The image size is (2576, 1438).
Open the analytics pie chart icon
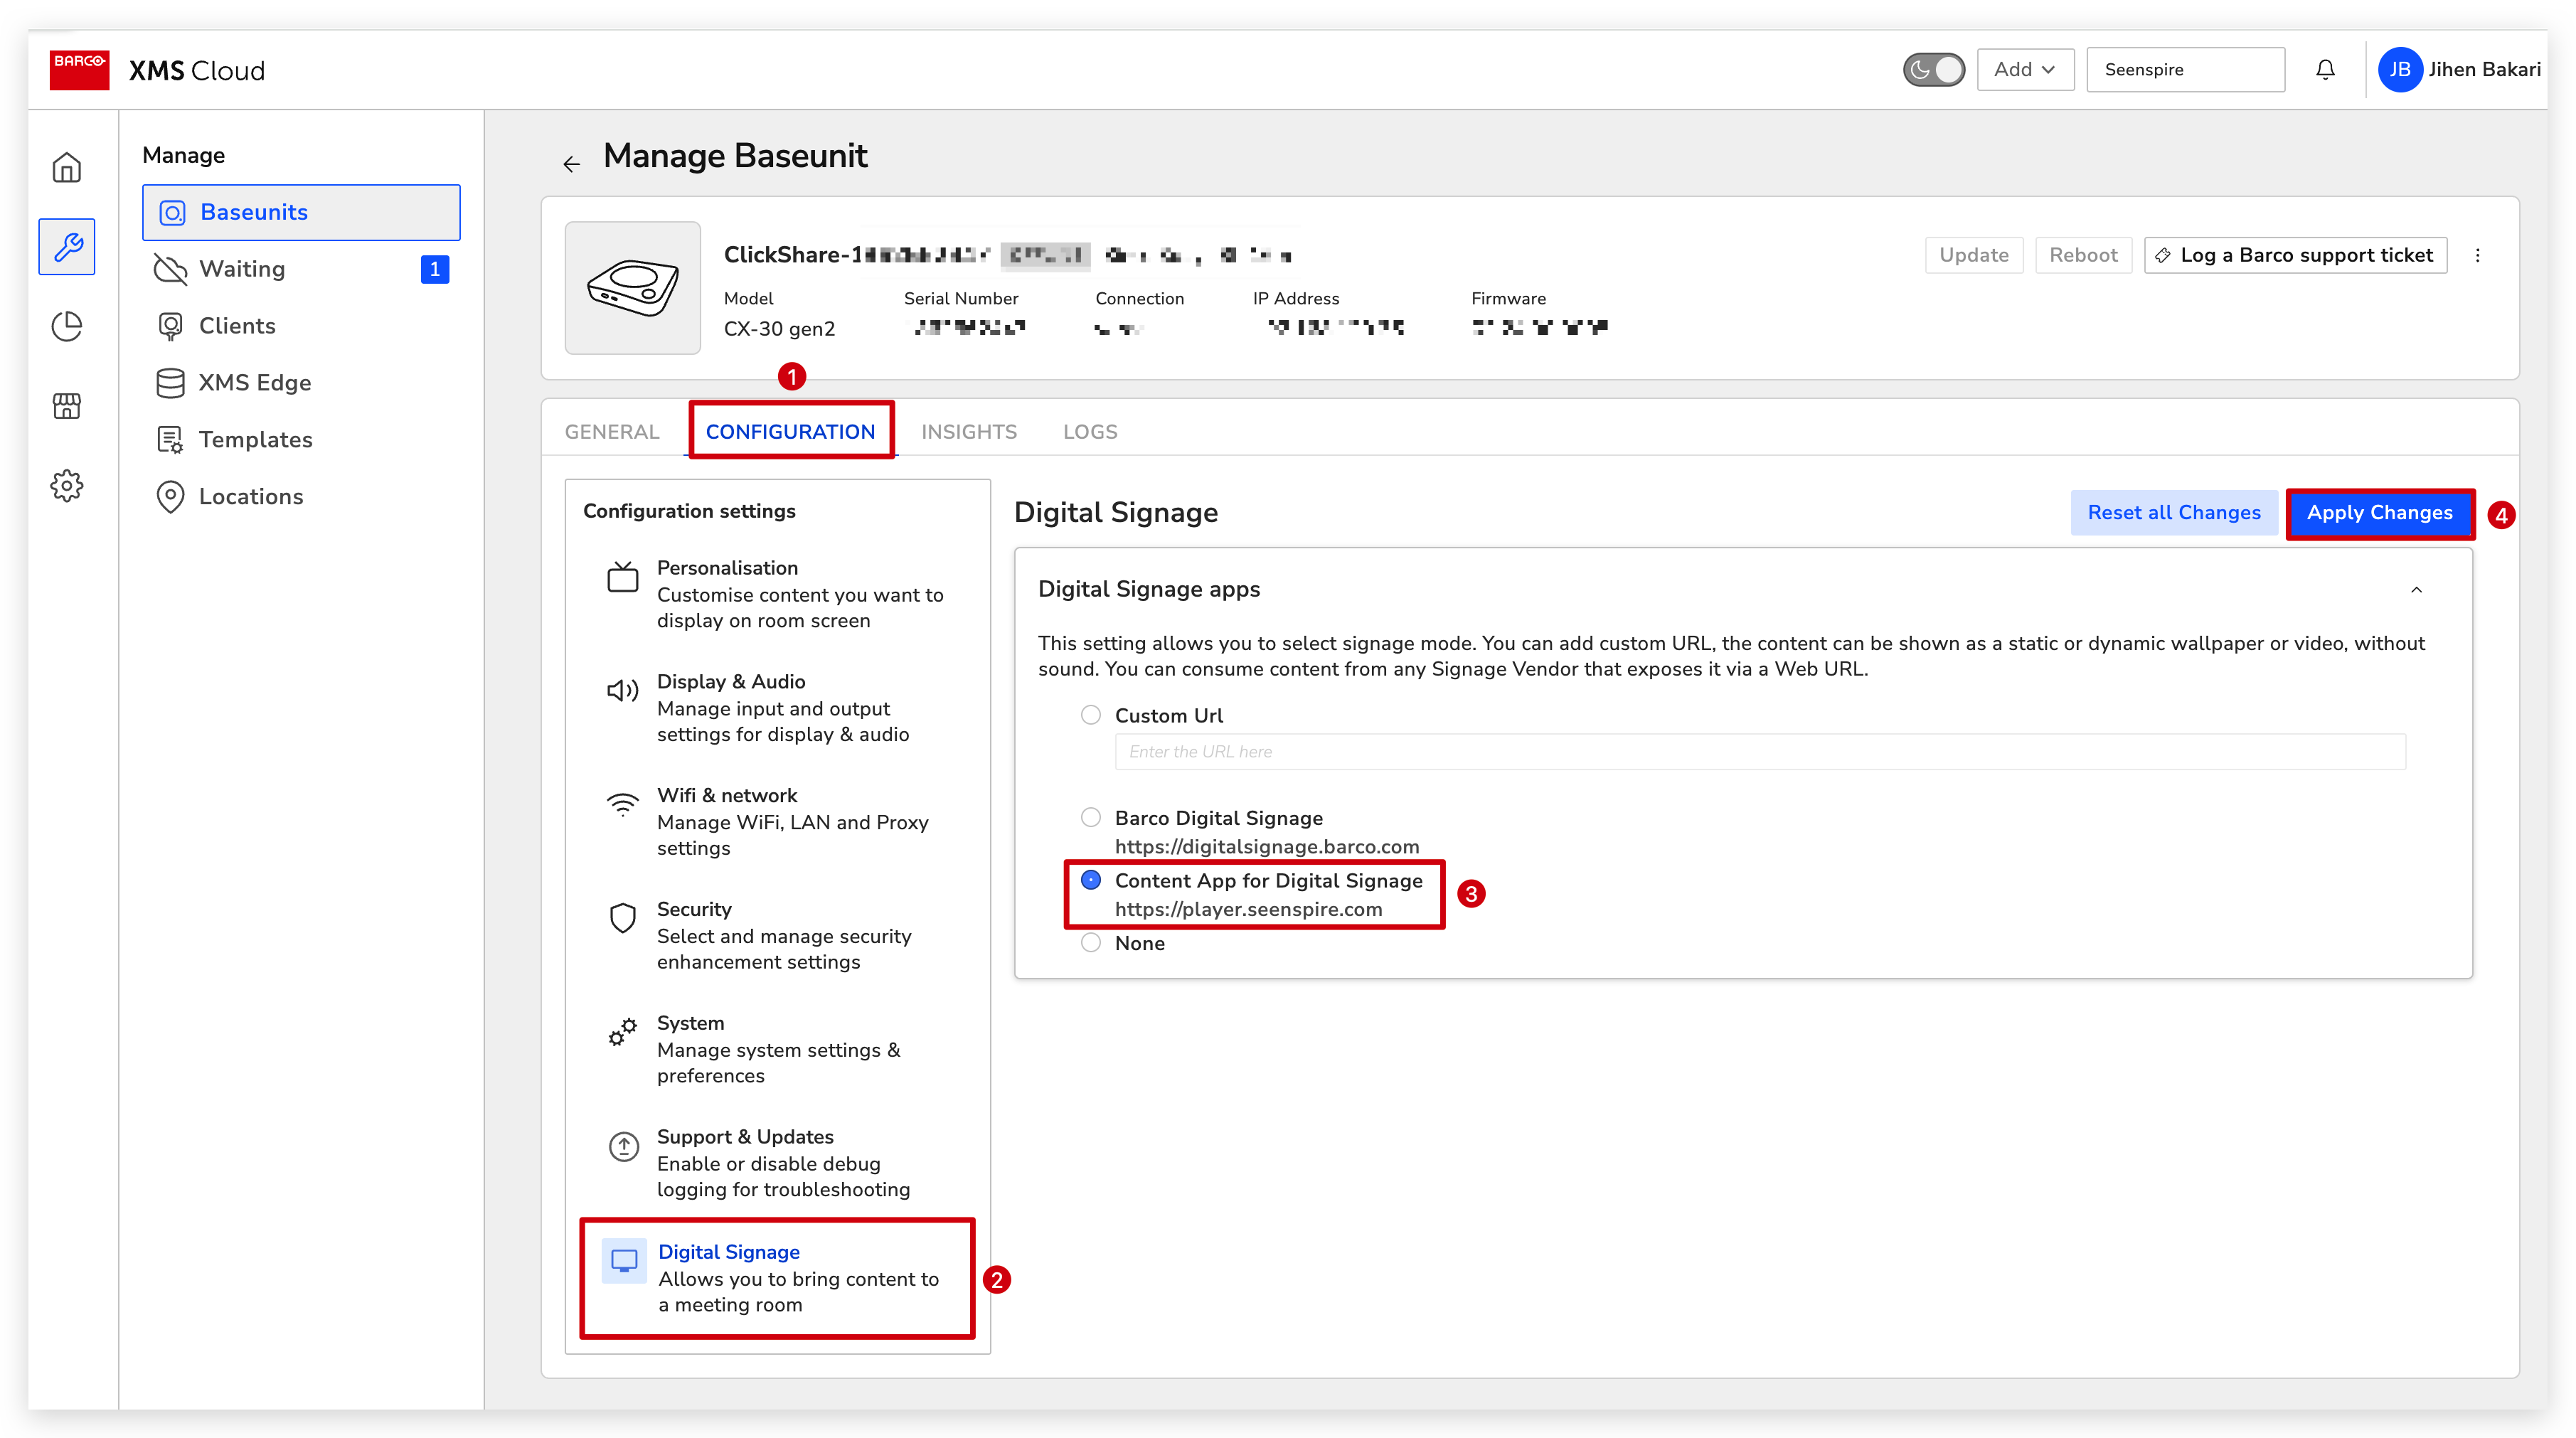(67, 326)
